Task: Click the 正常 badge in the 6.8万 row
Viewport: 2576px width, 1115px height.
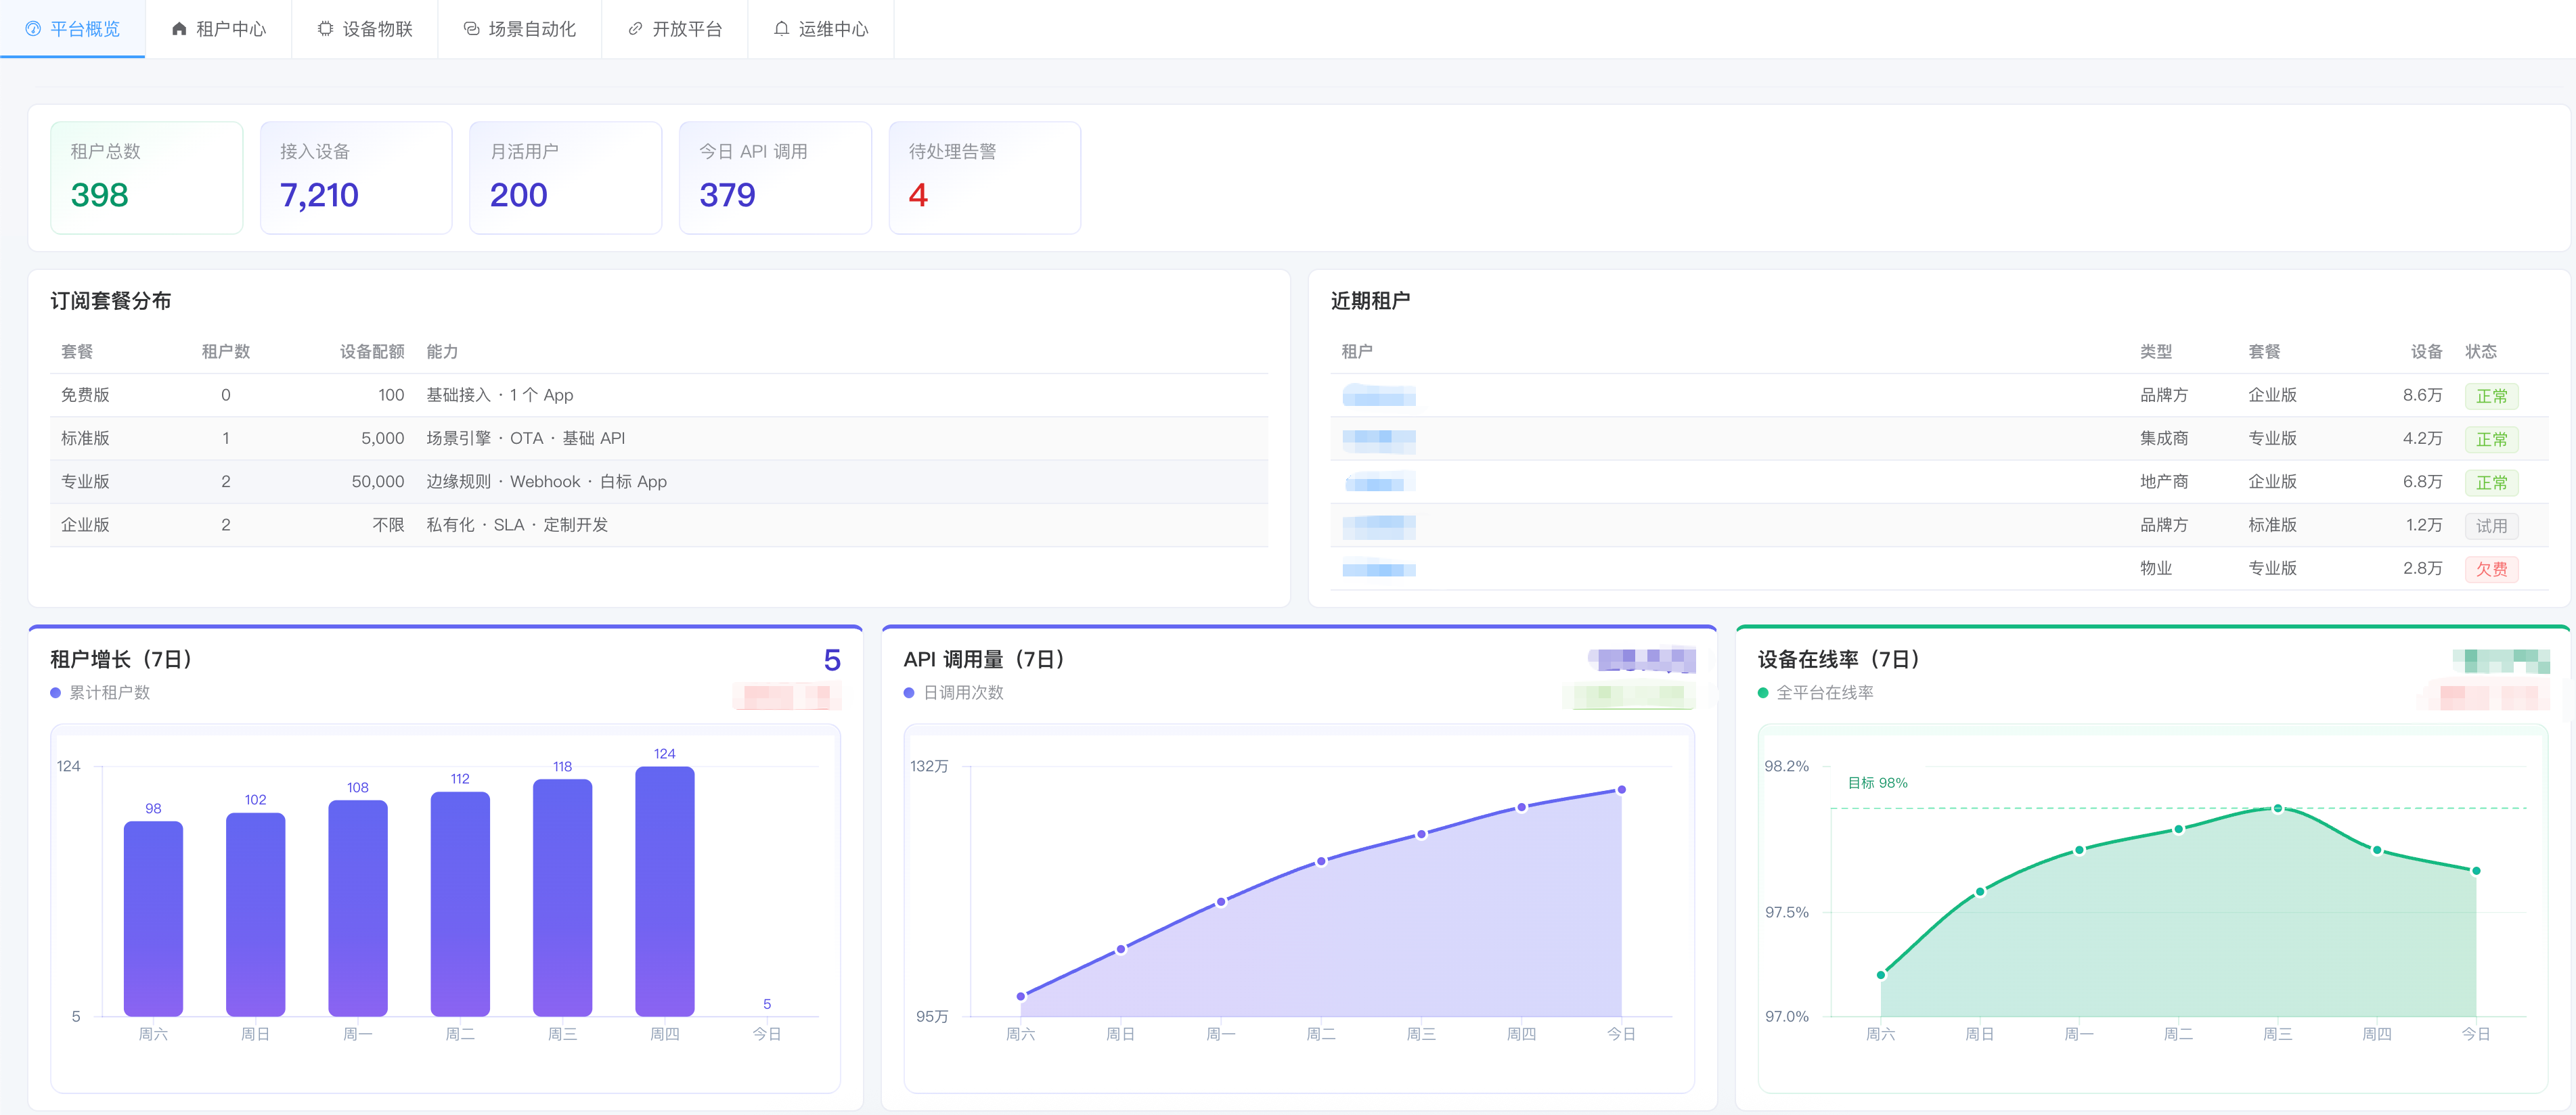Action: [2491, 483]
